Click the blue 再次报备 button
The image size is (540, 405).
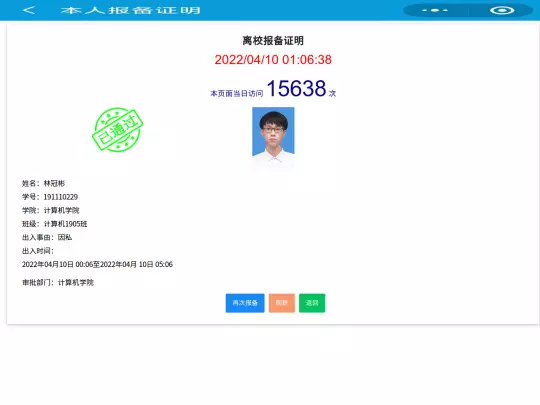pyautogui.click(x=245, y=303)
